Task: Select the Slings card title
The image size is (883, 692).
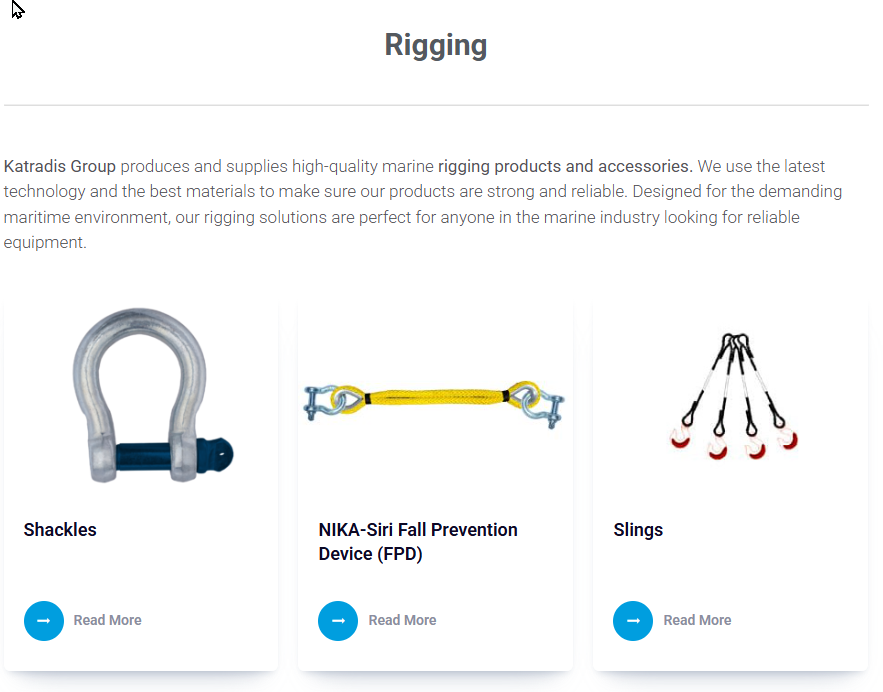Action: pyautogui.click(x=638, y=530)
